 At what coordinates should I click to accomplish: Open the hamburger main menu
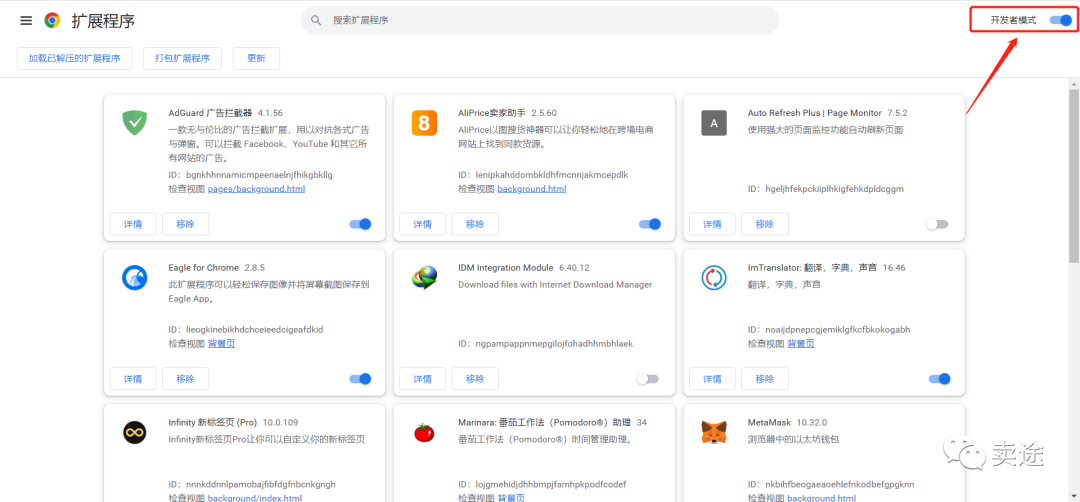(26, 21)
